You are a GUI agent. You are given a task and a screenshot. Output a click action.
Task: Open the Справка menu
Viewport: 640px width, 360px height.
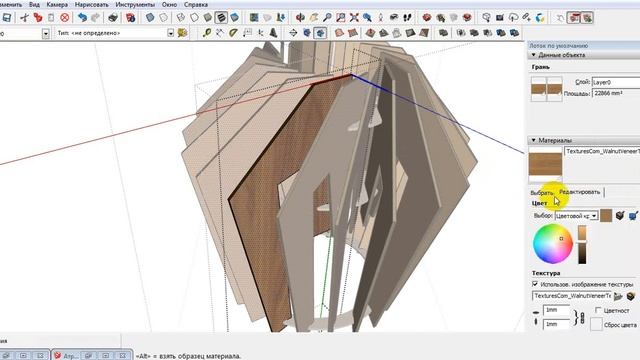point(196,4)
